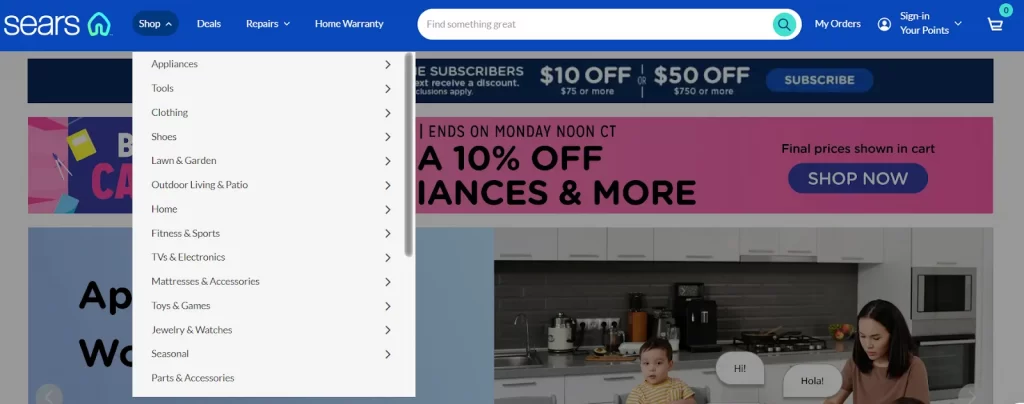The image size is (1024, 404).
Task: Click the Sears logo
Action: coord(57,24)
